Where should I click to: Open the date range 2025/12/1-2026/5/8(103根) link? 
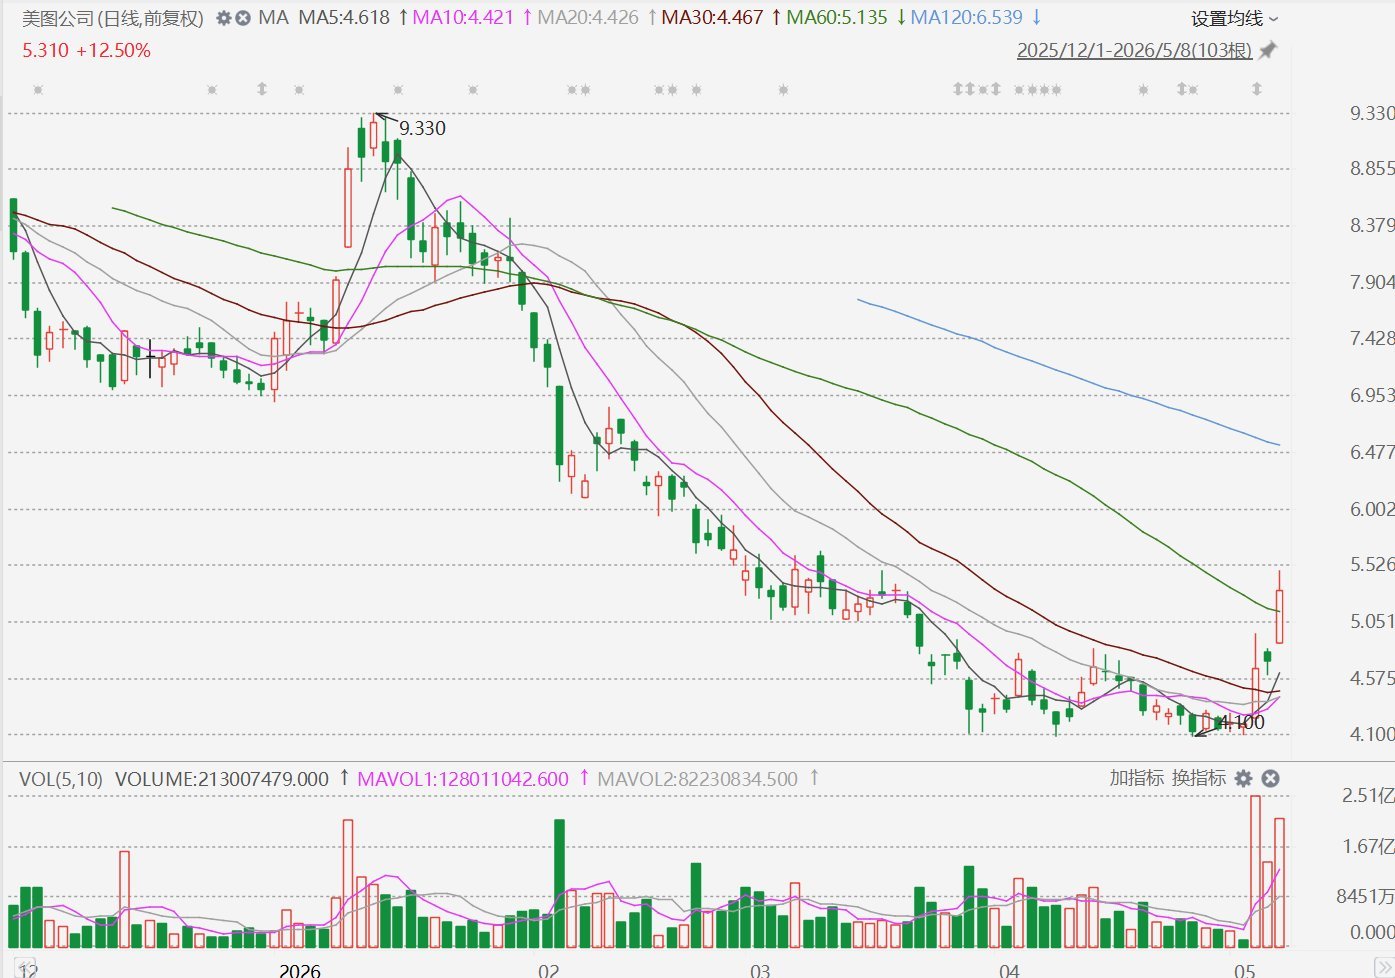click(x=1134, y=50)
